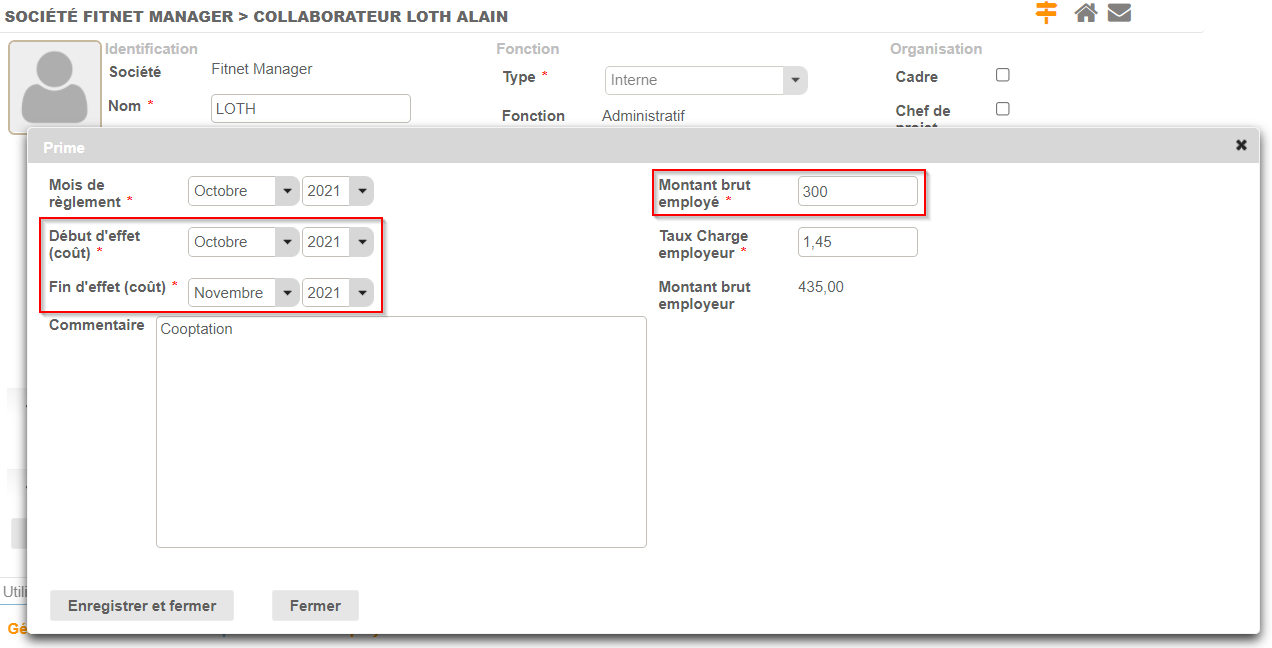Open Mois de règlement month dropdown
This screenshot has height=648, width=1272.
(x=243, y=191)
